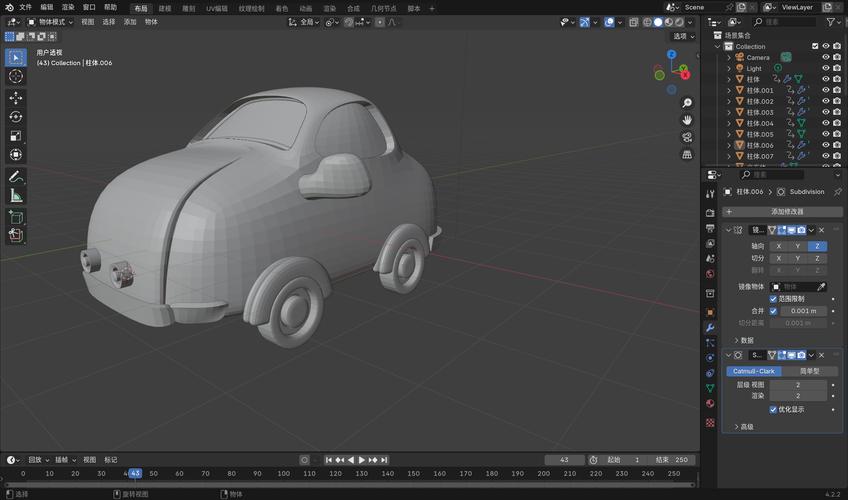Screen dimensions: 848x500
Task: Uncheck the 范围限制 checkbox
Action: (773, 299)
